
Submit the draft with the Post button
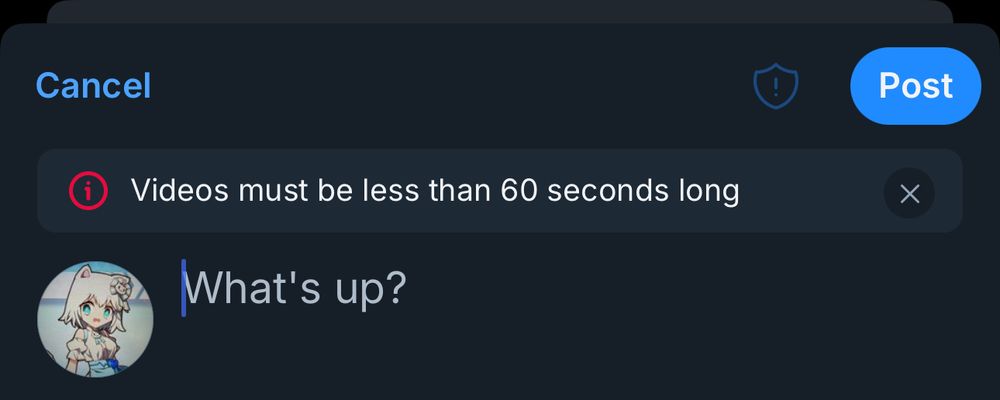pos(915,86)
